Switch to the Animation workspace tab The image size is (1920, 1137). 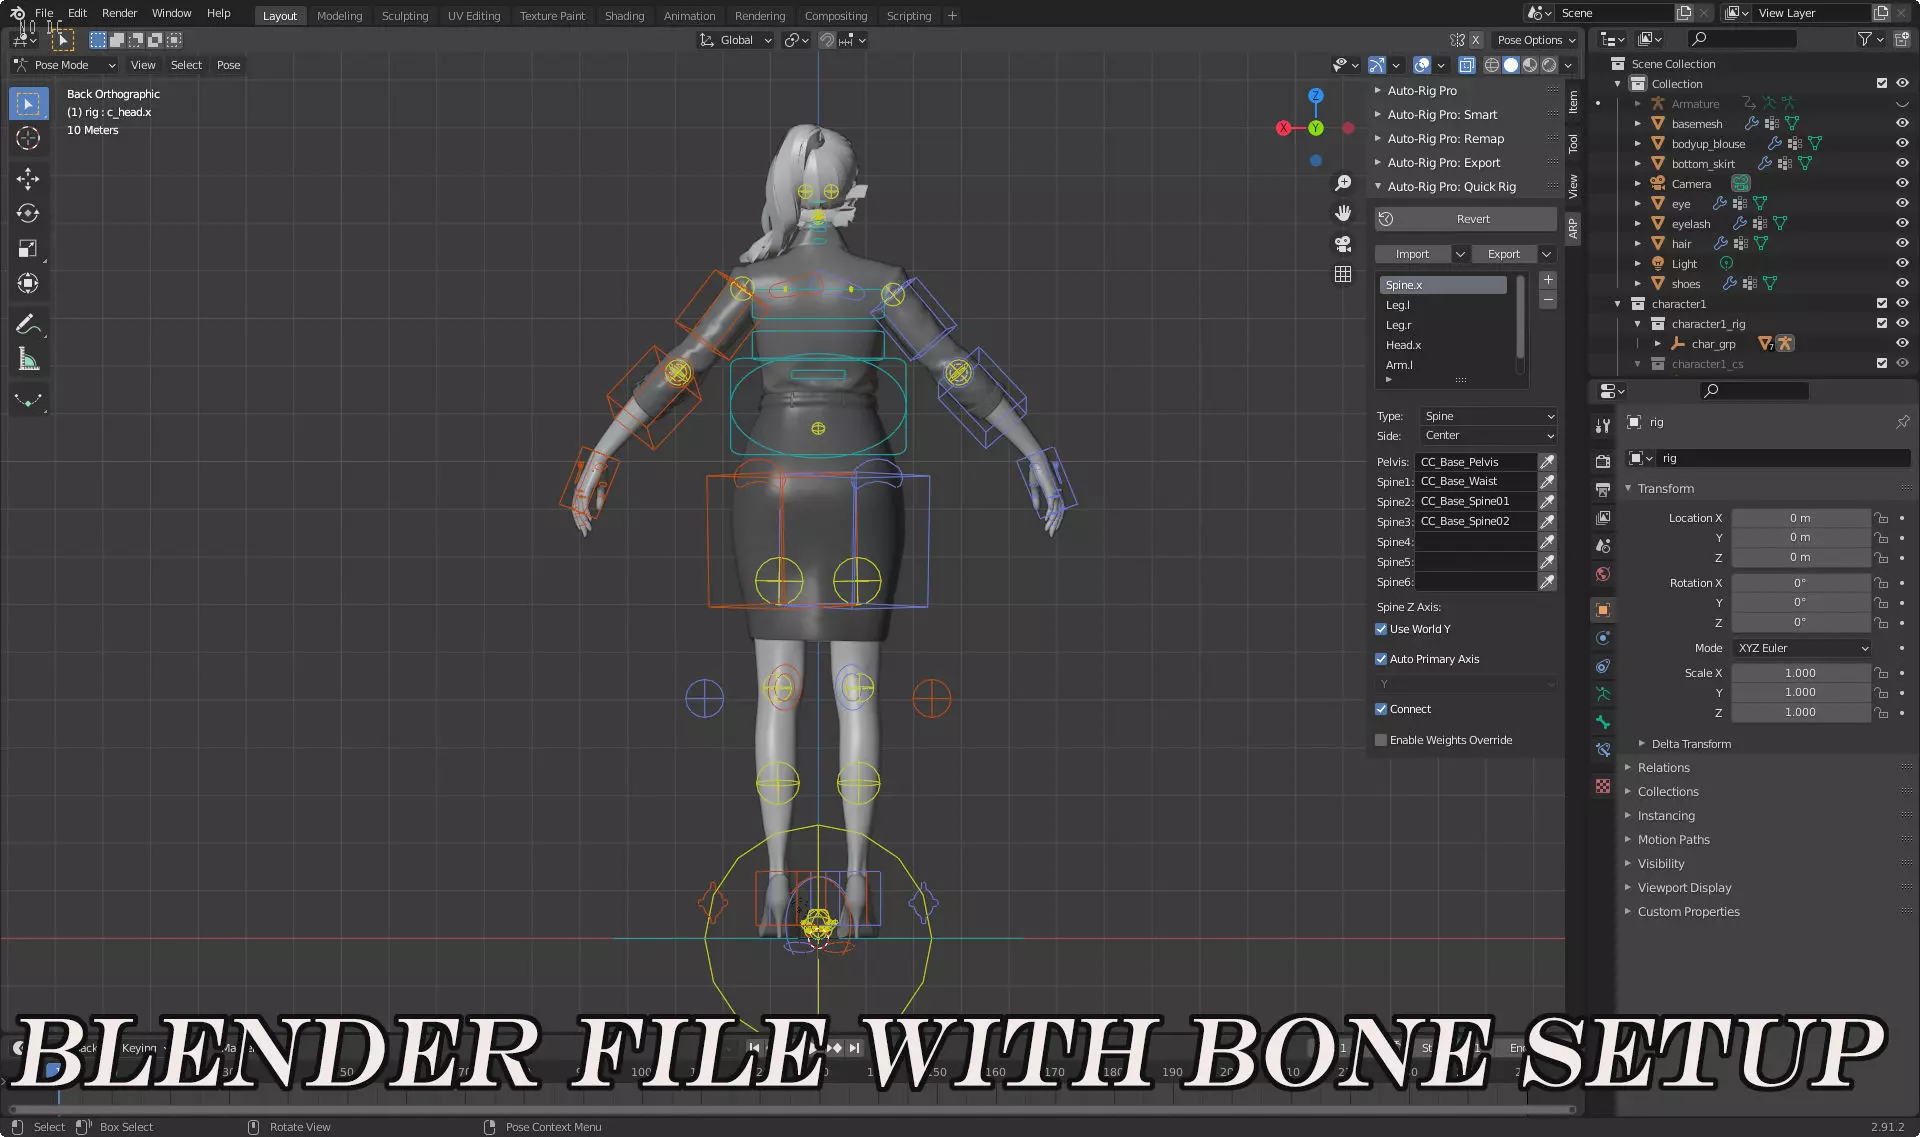point(690,16)
